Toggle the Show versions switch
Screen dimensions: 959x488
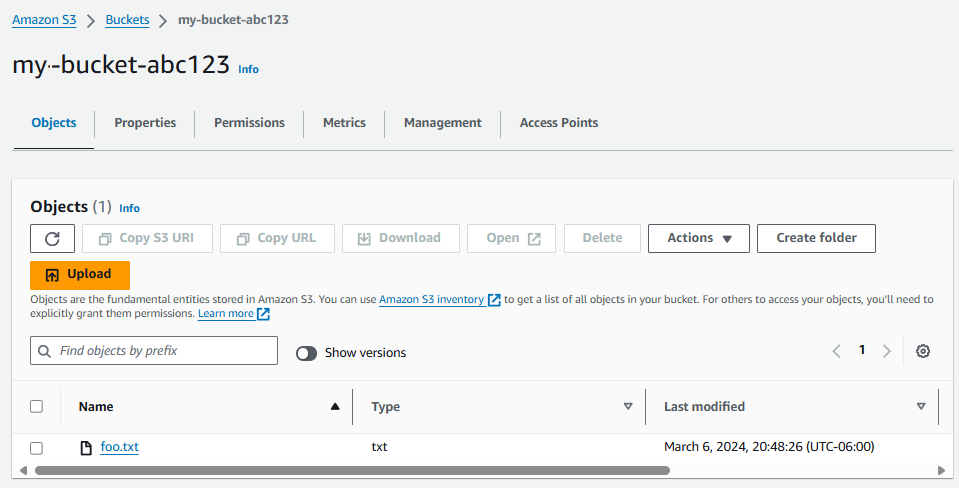coord(306,353)
